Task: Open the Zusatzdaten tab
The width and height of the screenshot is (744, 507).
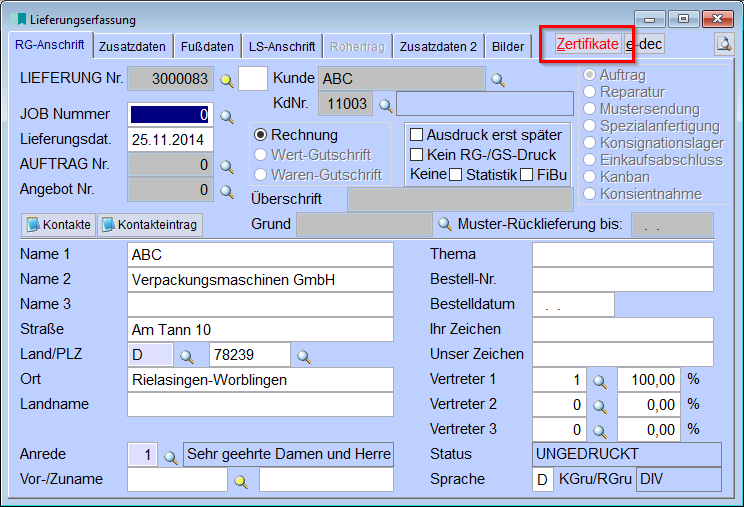Action: click(x=132, y=46)
